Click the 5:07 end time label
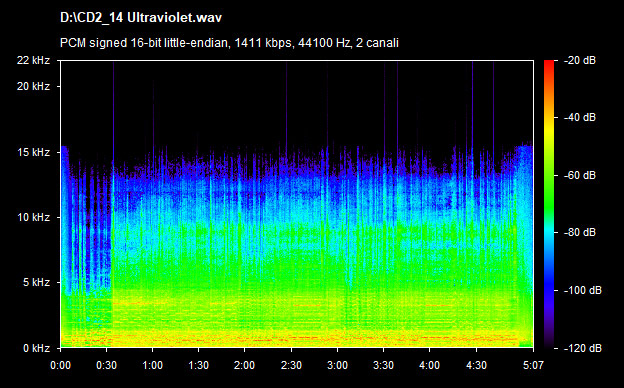624x388 pixels. coord(533,365)
